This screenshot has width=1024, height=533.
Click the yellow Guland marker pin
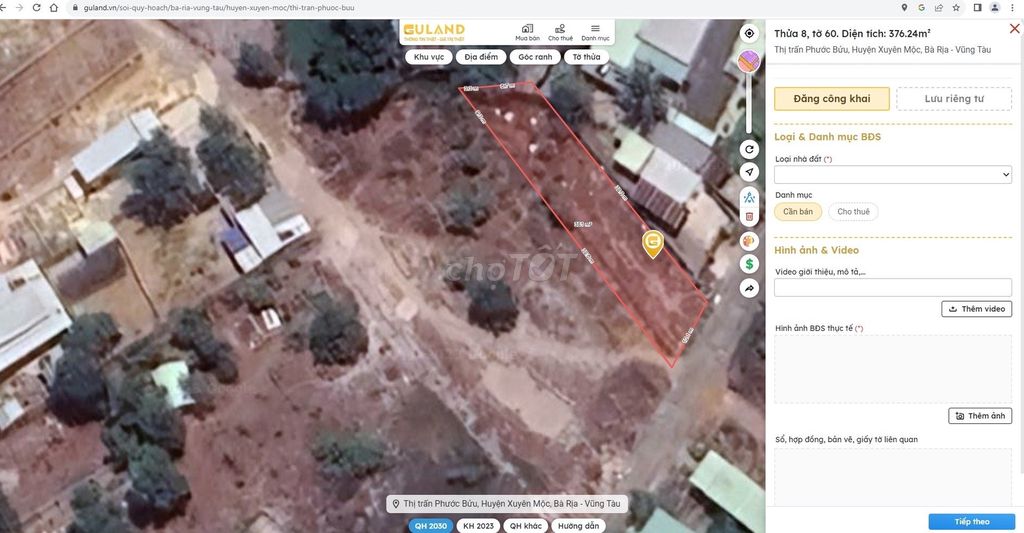coord(652,243)
